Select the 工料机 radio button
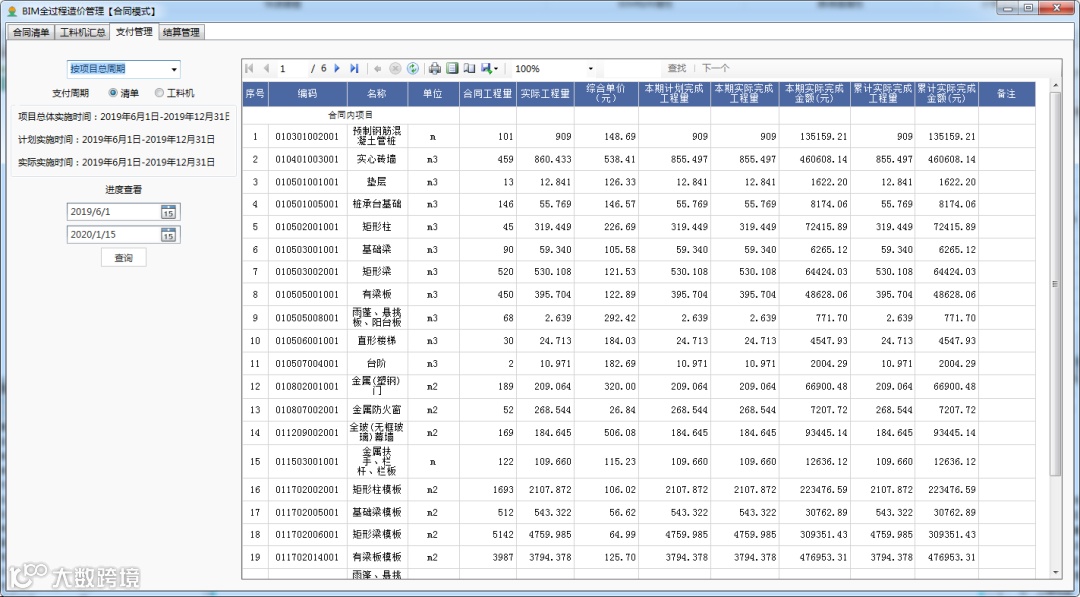This screenshot has height=597, width=1080. coord(159,92)
